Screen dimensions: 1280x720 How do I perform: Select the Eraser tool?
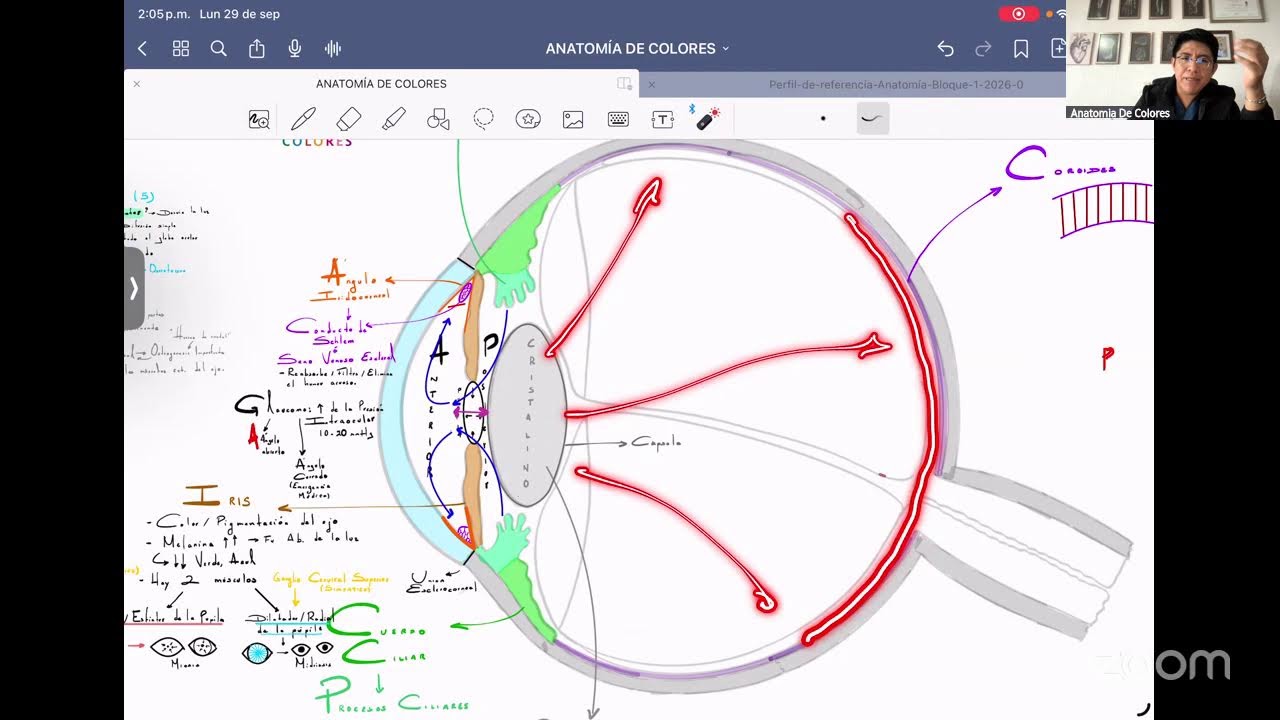tap(348, 120)
